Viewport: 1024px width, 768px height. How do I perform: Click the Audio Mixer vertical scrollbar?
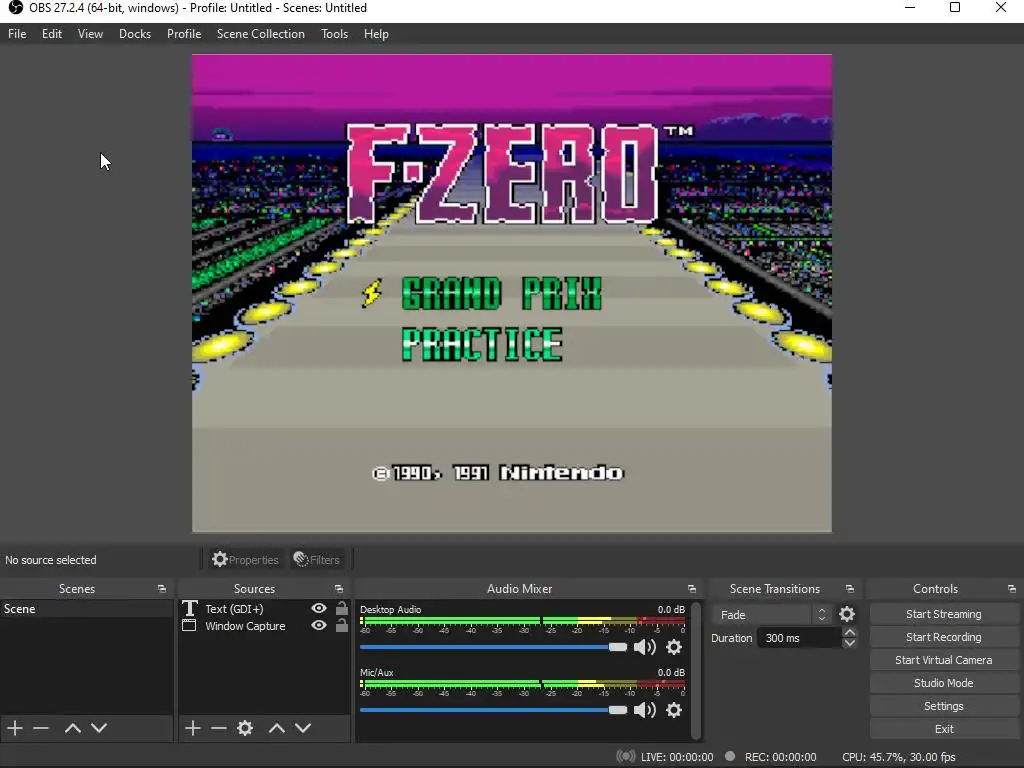[696, 671]
